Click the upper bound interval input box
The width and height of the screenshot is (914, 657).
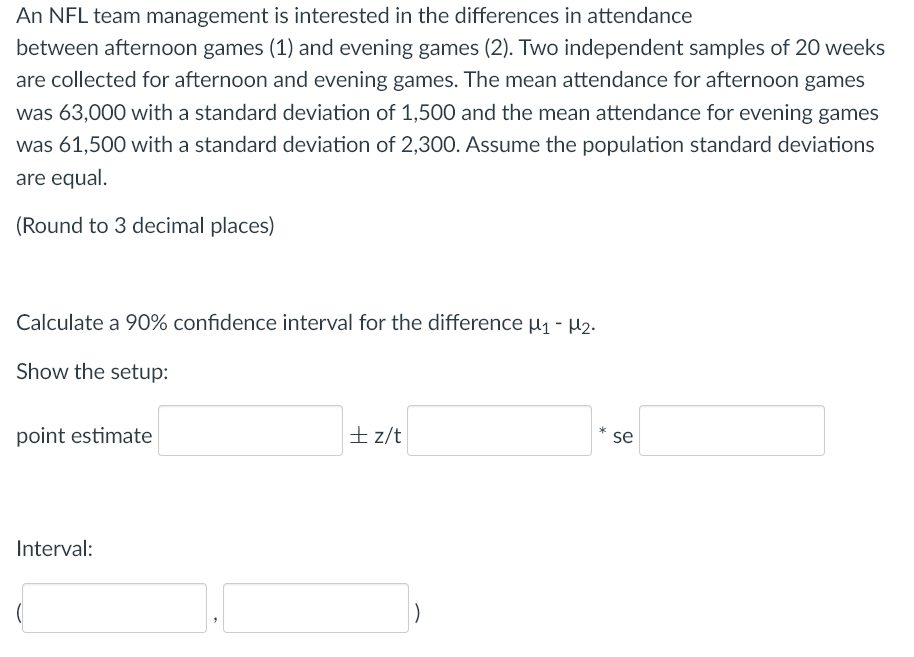pos(315,607)
